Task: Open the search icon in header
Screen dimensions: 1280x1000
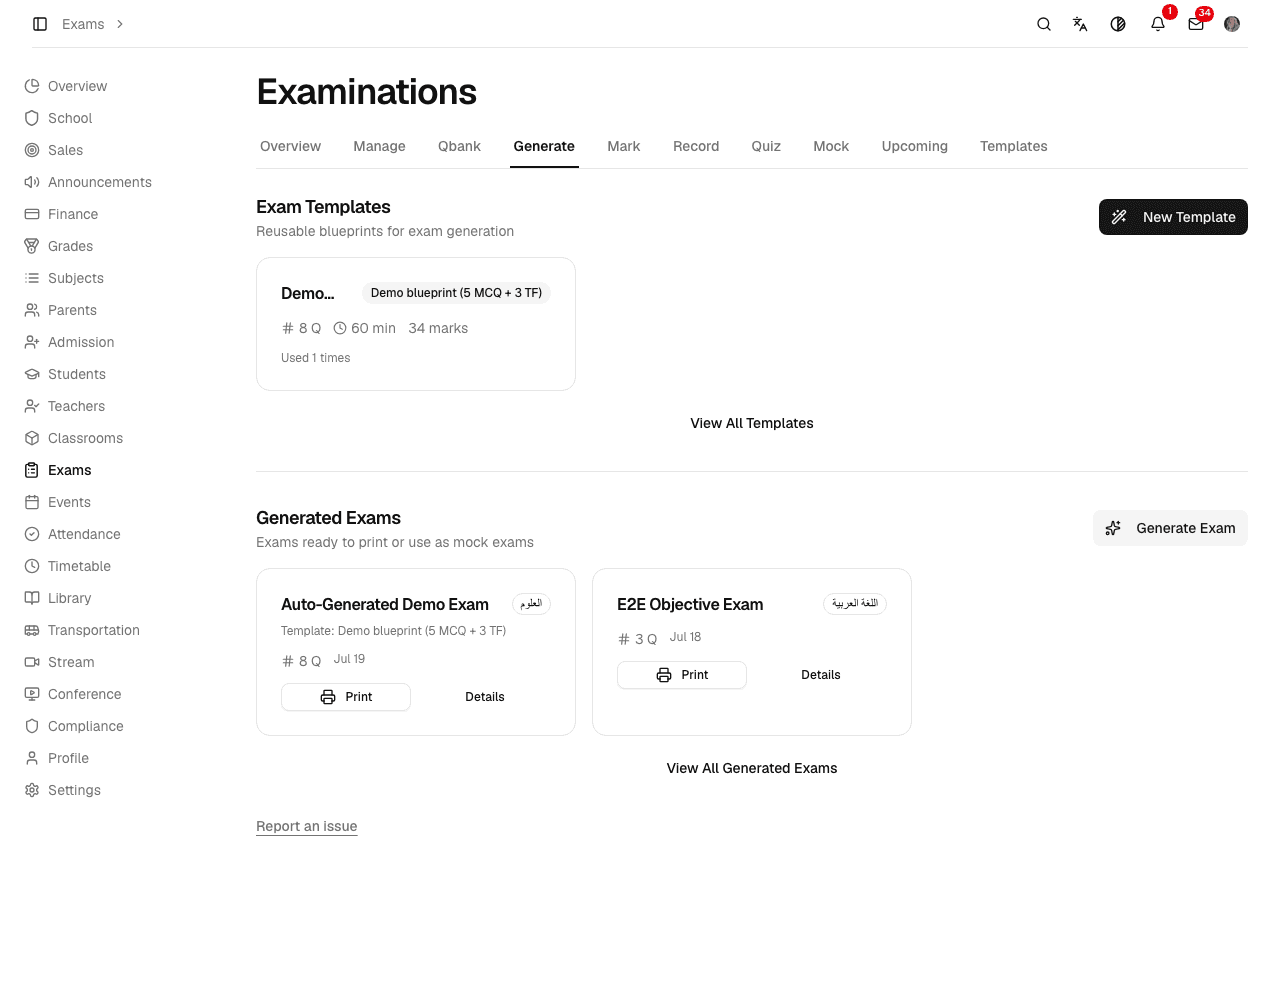Action: [x=1044, y=24]
